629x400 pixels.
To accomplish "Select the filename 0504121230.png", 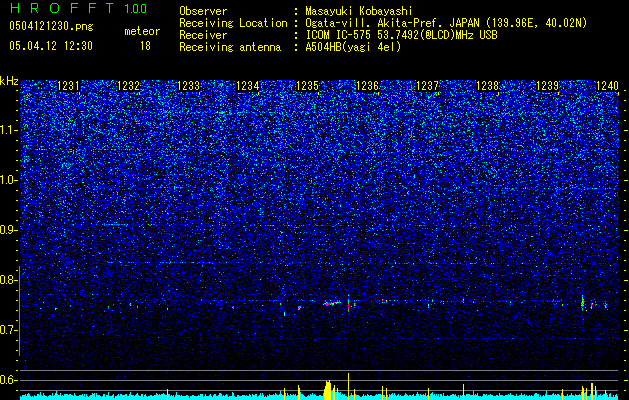I will (x=51, y=26).
